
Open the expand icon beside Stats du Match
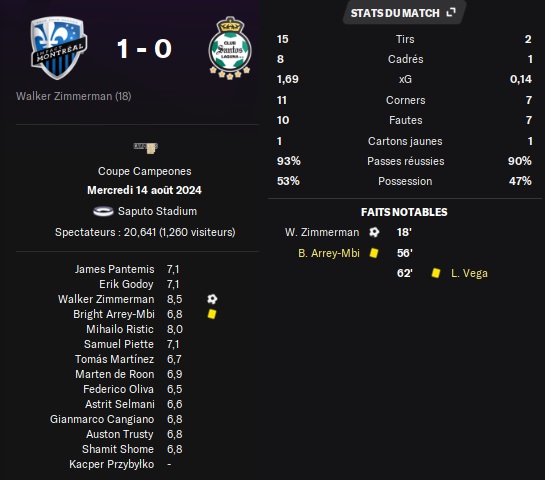[x=451, y=13]
